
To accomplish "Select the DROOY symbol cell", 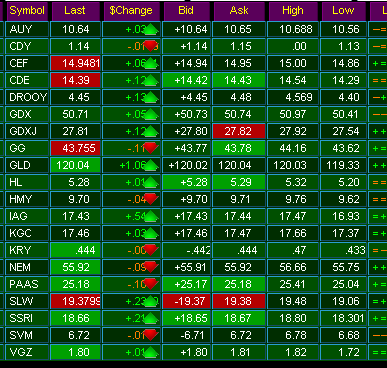I will click(27, 97).
